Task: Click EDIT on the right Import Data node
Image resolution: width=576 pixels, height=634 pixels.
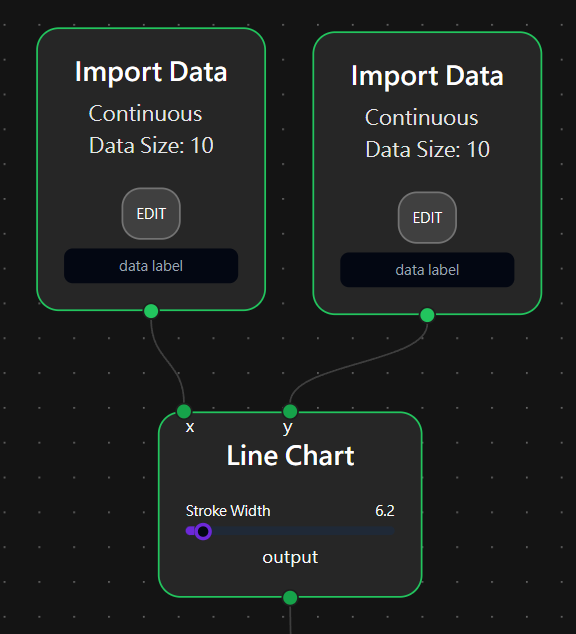Action: 427,218
